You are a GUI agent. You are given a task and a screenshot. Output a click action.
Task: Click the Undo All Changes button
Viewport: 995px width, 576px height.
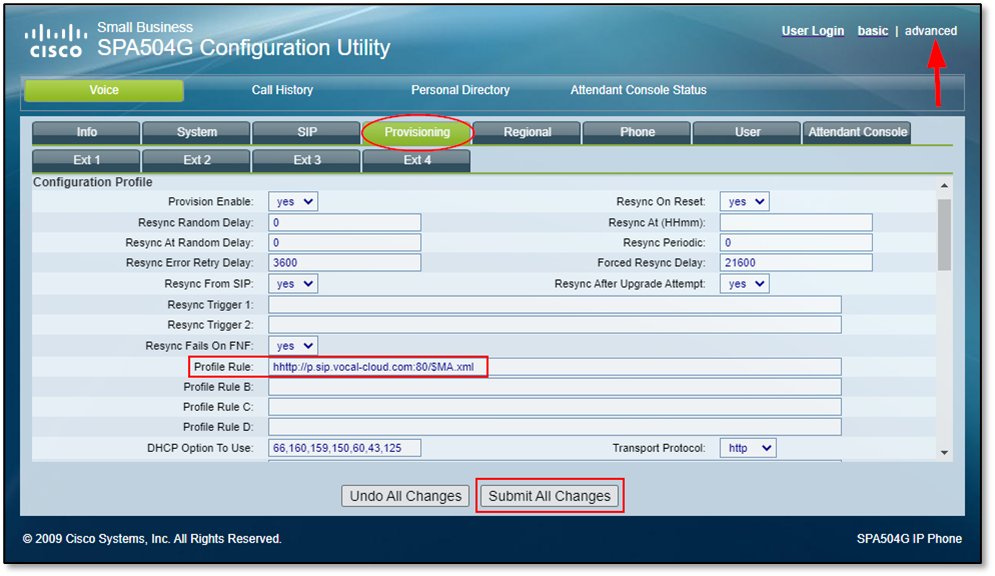[x=405, y=496]
